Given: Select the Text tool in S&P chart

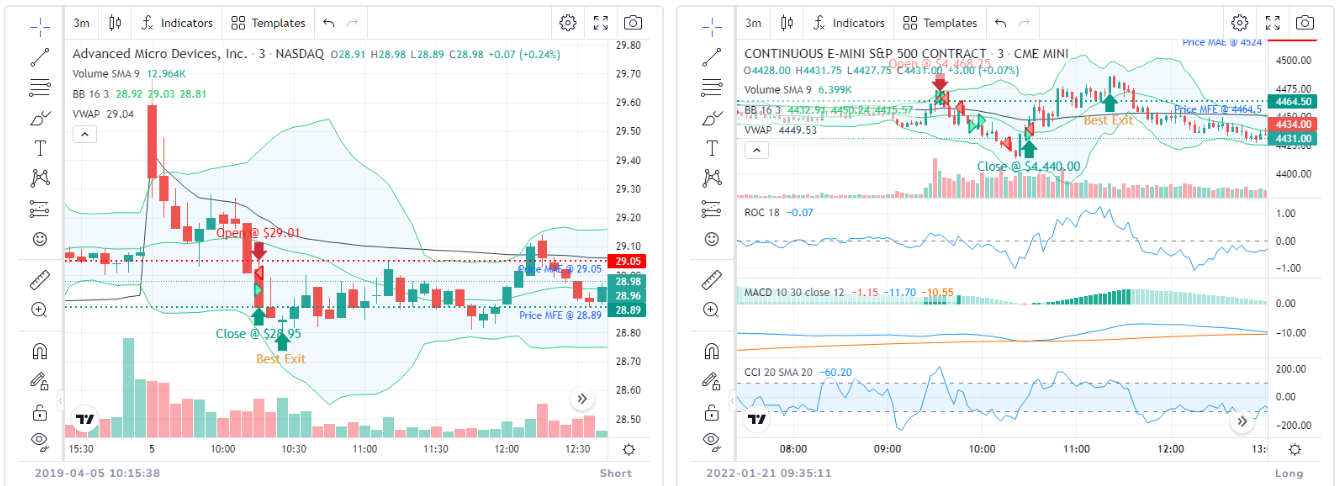Looking at the screenshot, I should [712, 148].
